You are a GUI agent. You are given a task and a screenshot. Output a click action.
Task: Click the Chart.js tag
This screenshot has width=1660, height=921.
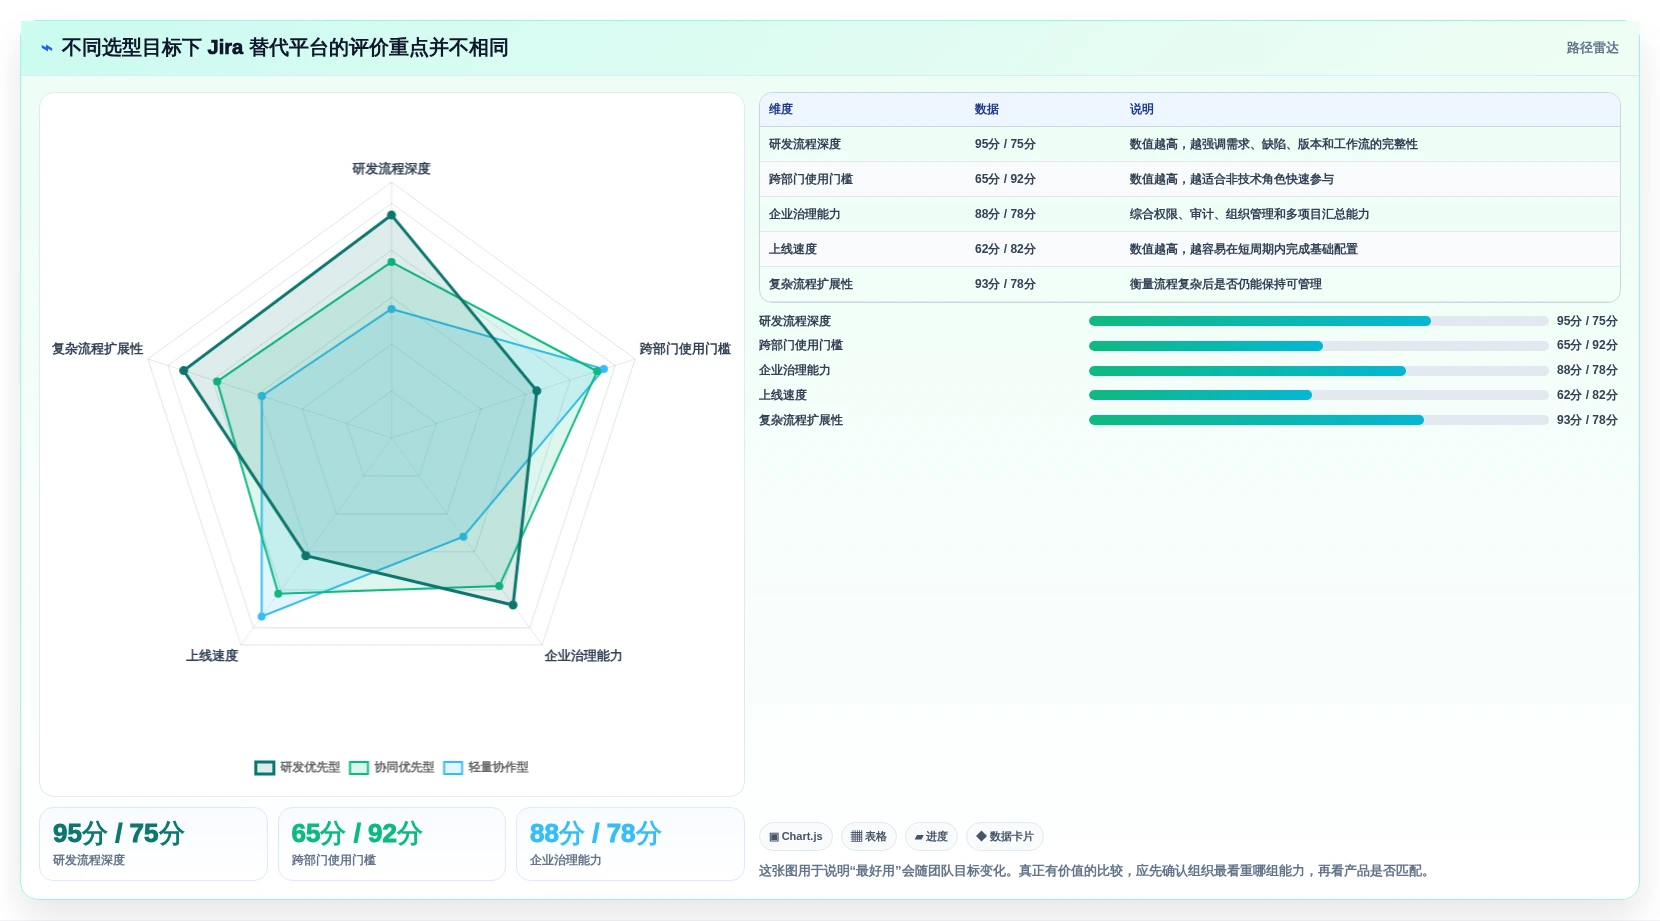tap(796, 837)
